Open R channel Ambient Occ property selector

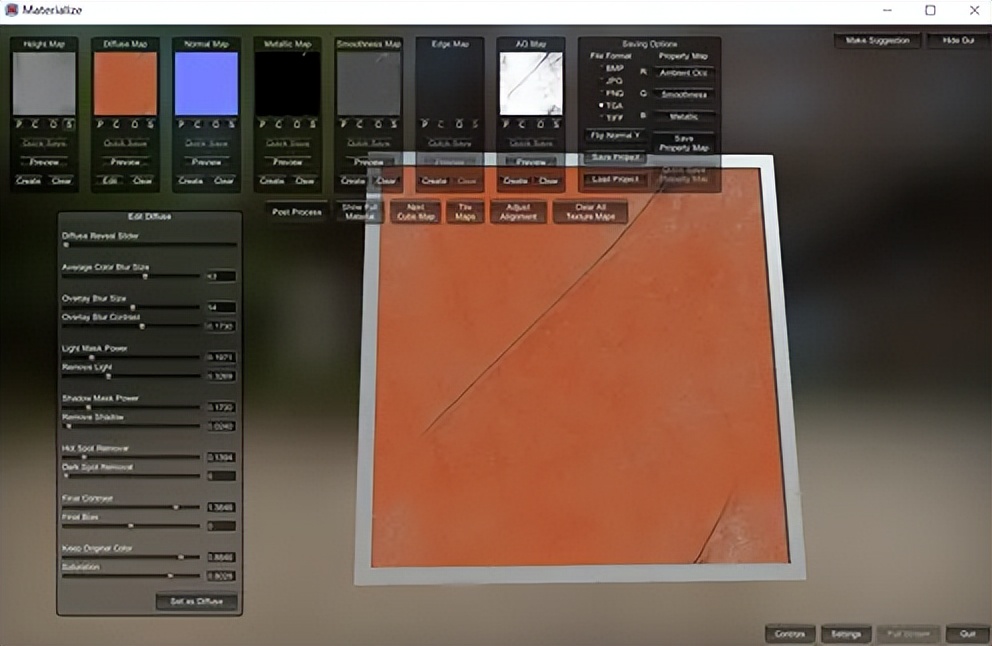point(683,73)
